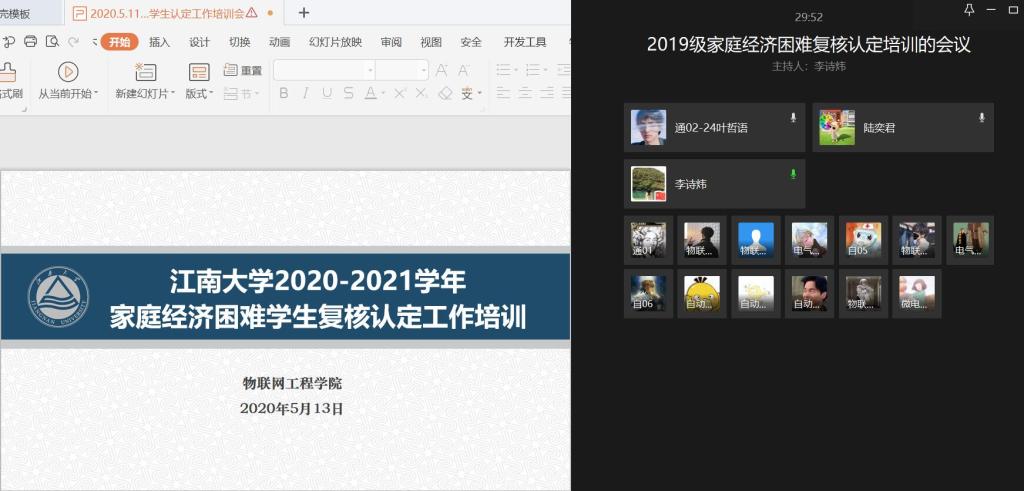Insert numbered list icon
This screenshot has width=1024, height=491.
click(x=533, y=70)
